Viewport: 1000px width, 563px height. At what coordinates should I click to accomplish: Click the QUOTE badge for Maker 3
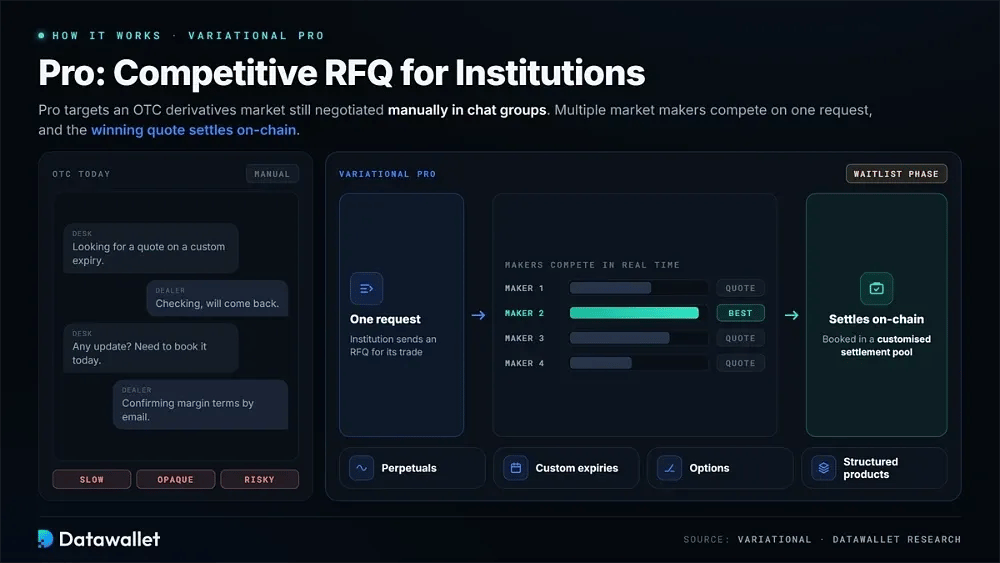point(740,339)
